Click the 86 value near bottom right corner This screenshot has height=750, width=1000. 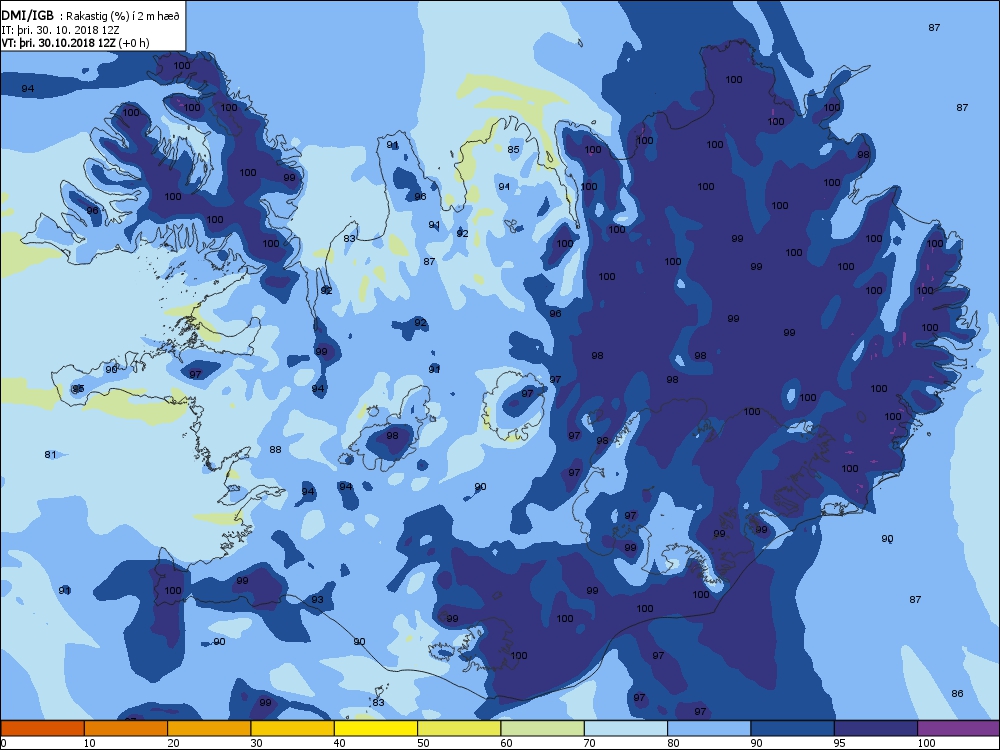[957, 694]
